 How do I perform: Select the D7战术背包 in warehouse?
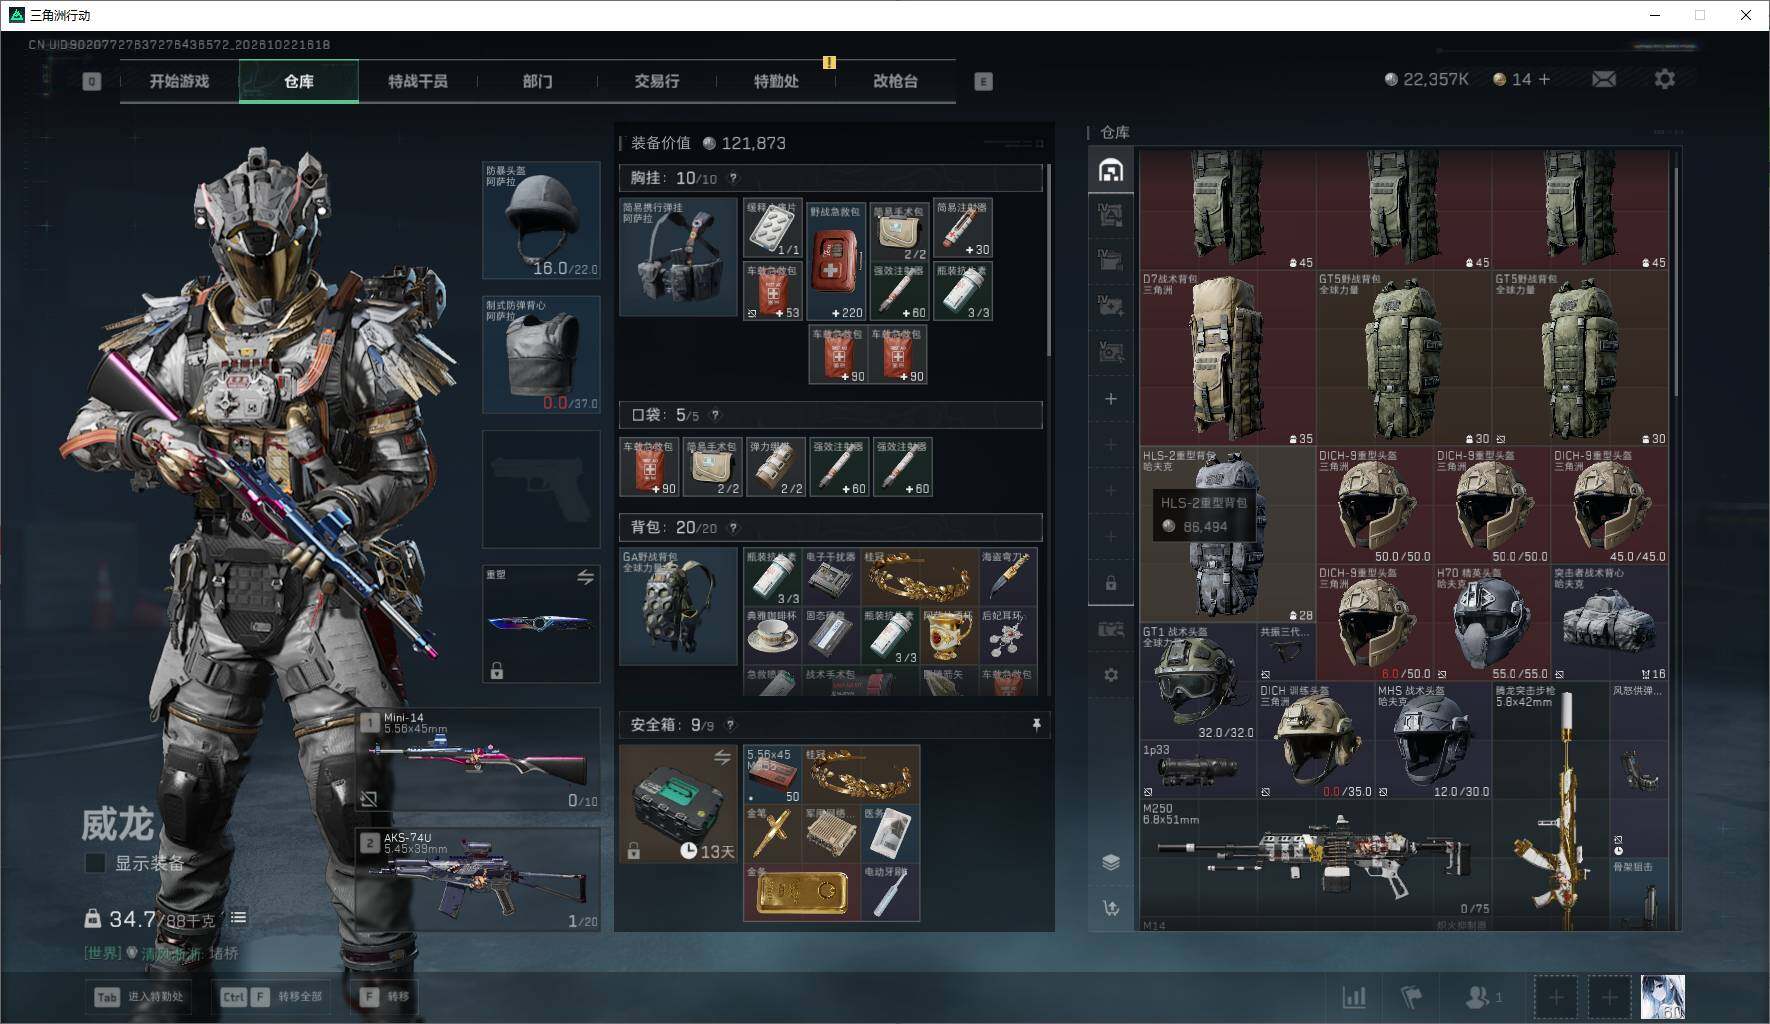point(1228,359)
